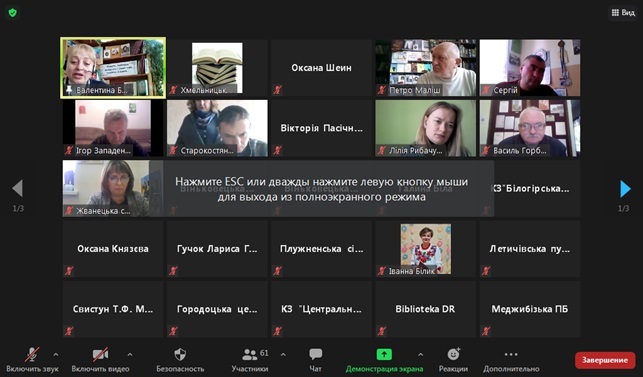Open the Безопасность shield icon

click(180, 354)
